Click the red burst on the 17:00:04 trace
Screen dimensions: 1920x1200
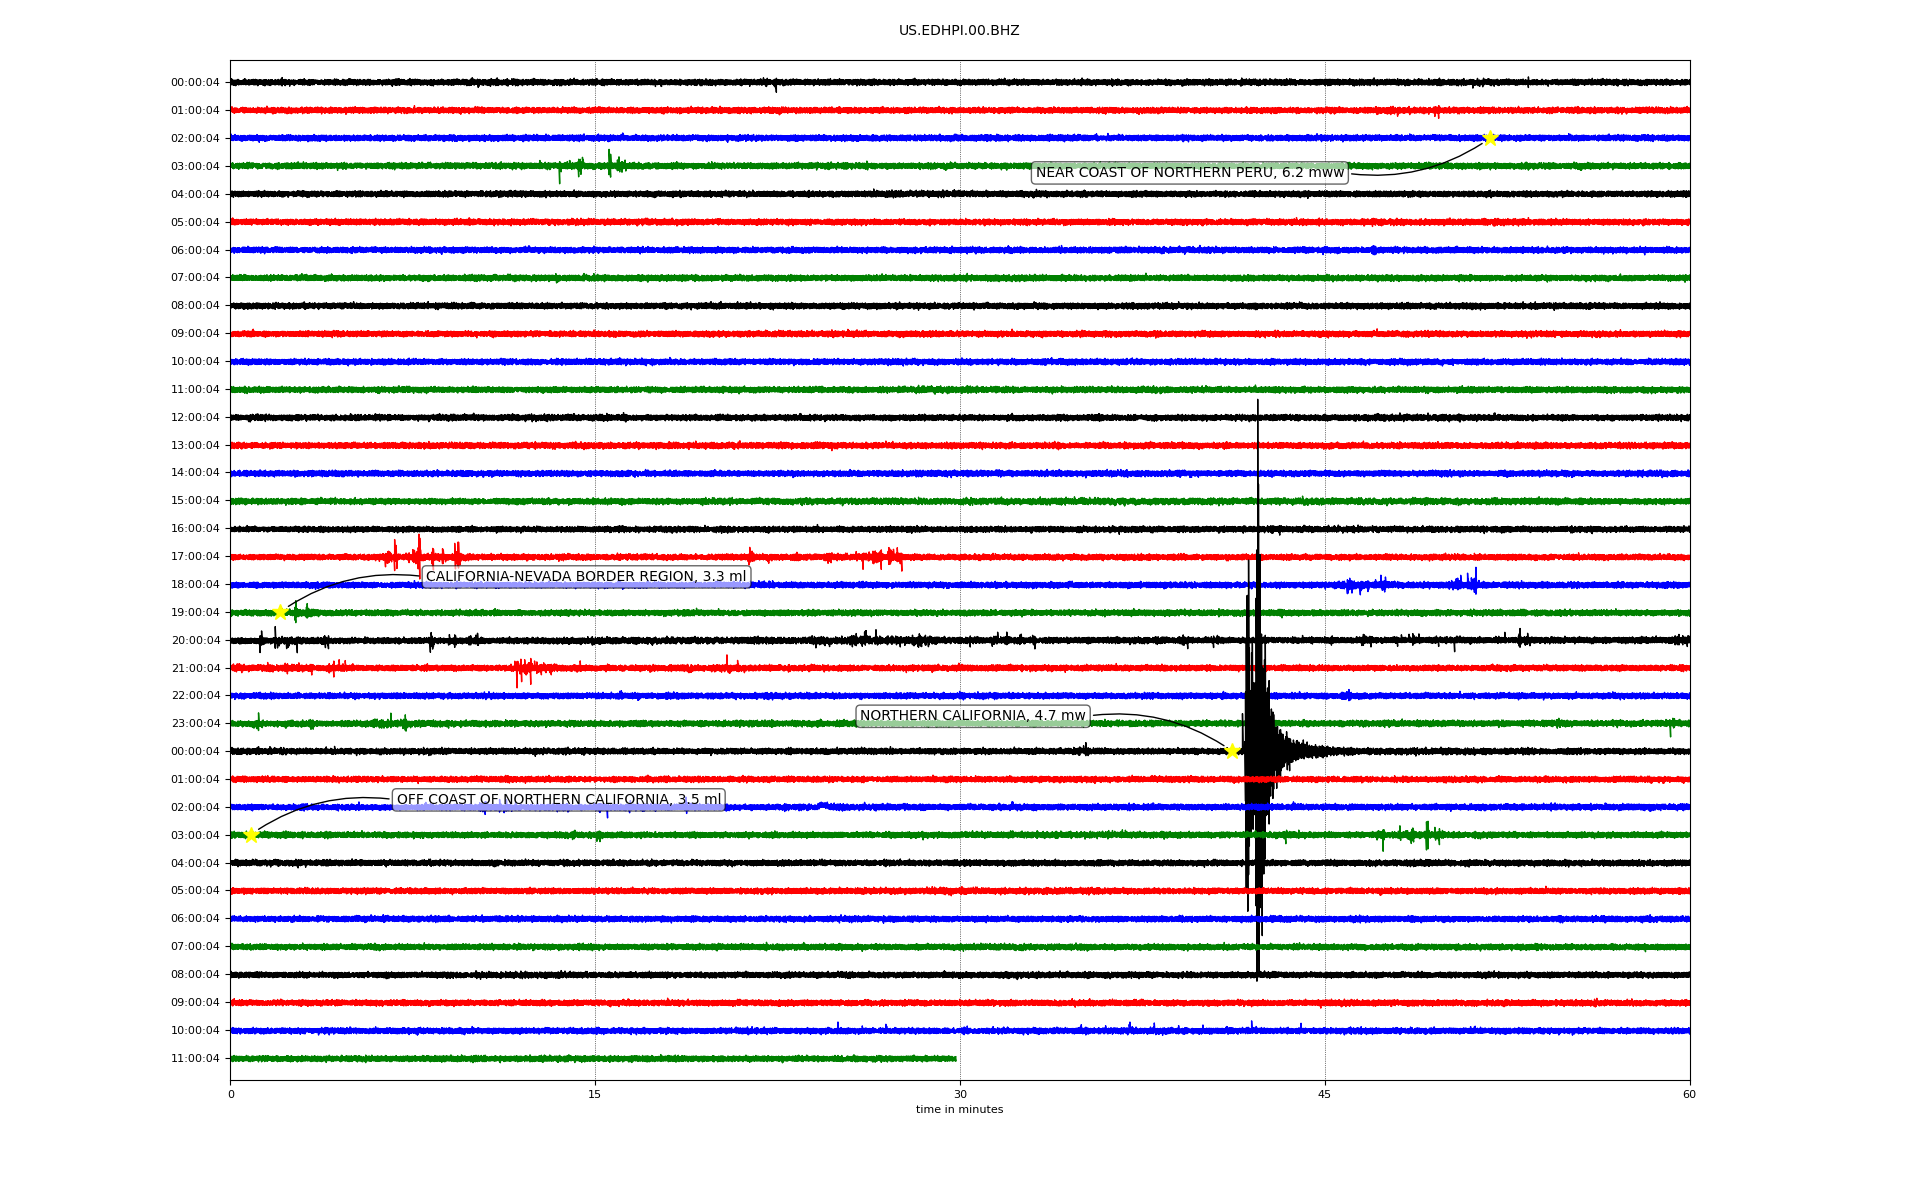(420, 554)
